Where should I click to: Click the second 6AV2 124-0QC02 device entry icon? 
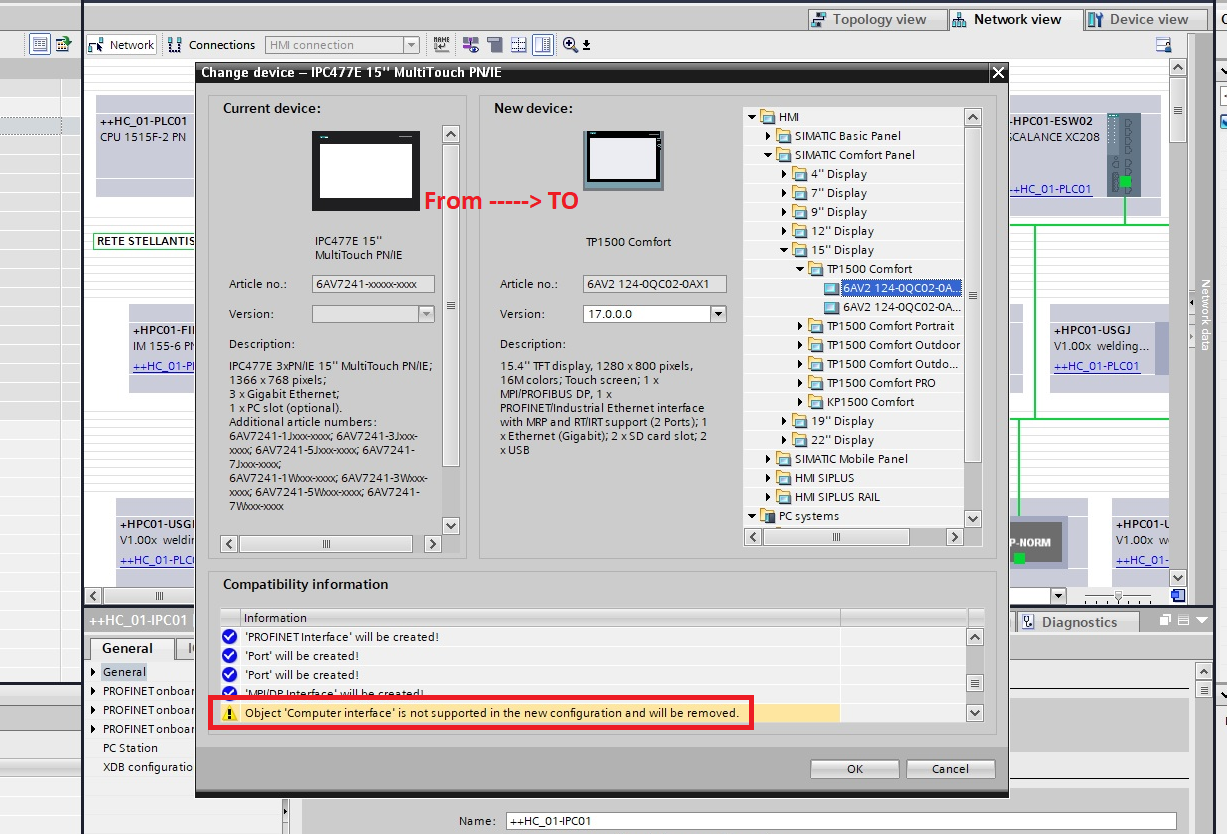tap(832, 307)
